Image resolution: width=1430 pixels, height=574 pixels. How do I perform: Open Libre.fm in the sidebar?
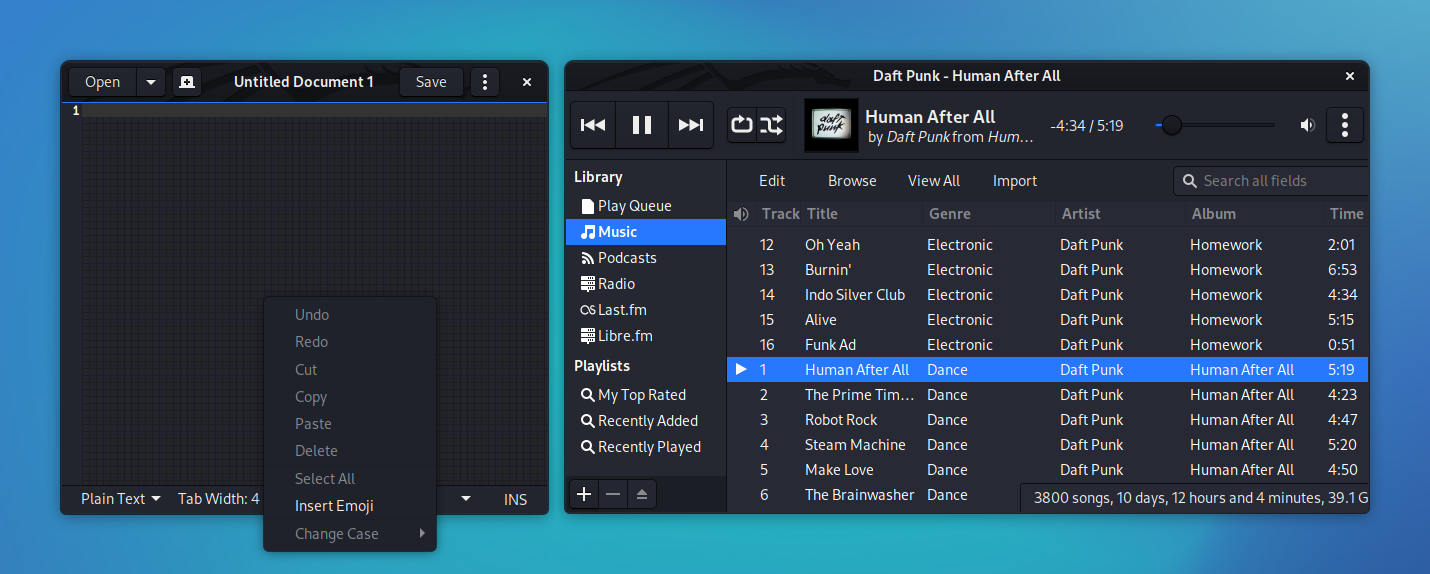click(x=646, y=336)
